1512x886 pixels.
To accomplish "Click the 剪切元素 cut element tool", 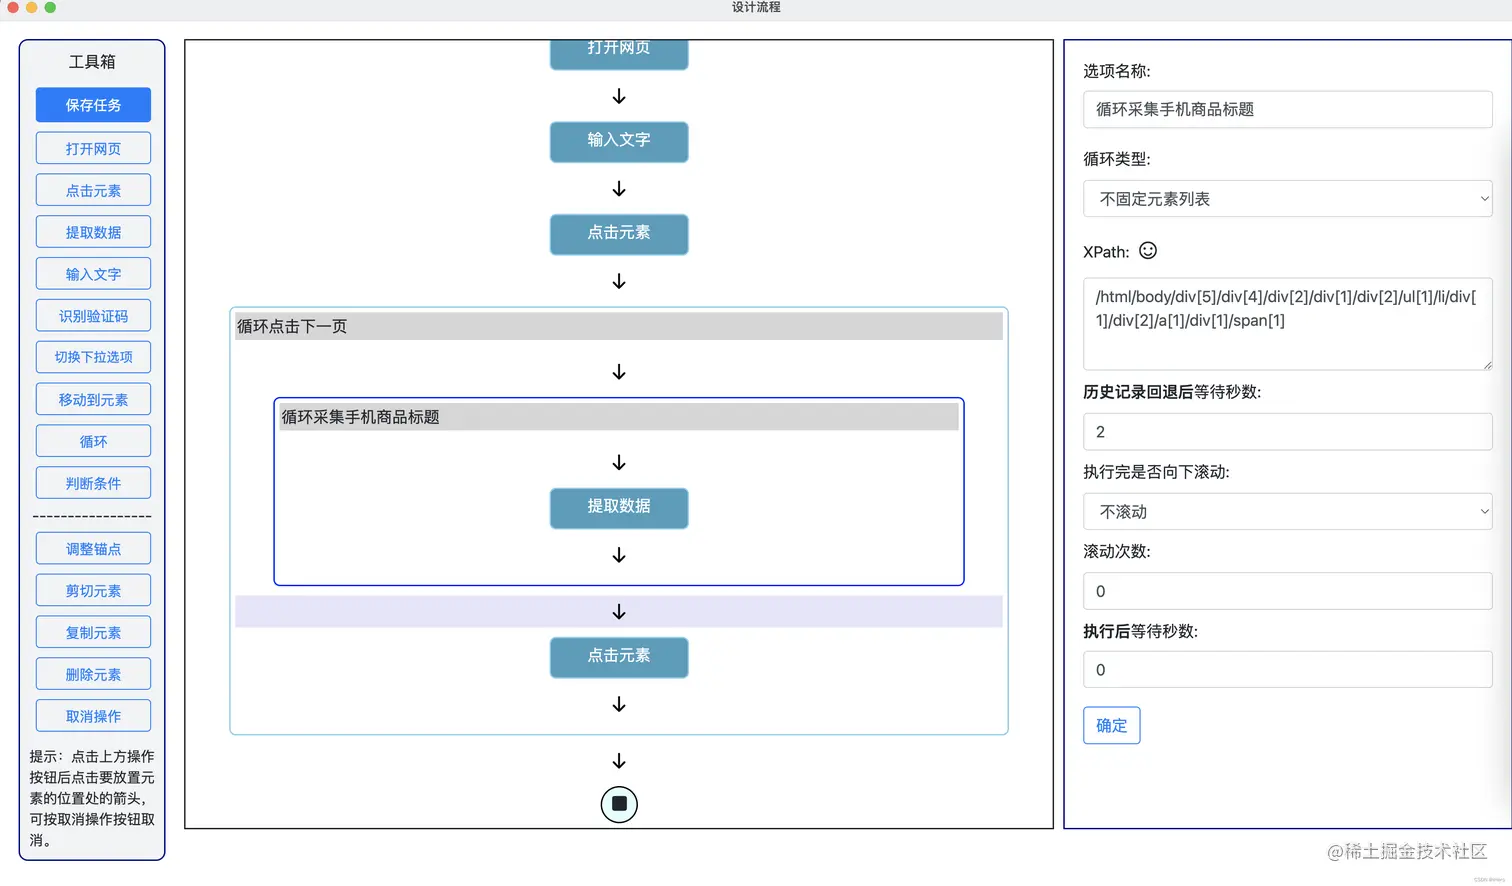I will click(93, 590).
